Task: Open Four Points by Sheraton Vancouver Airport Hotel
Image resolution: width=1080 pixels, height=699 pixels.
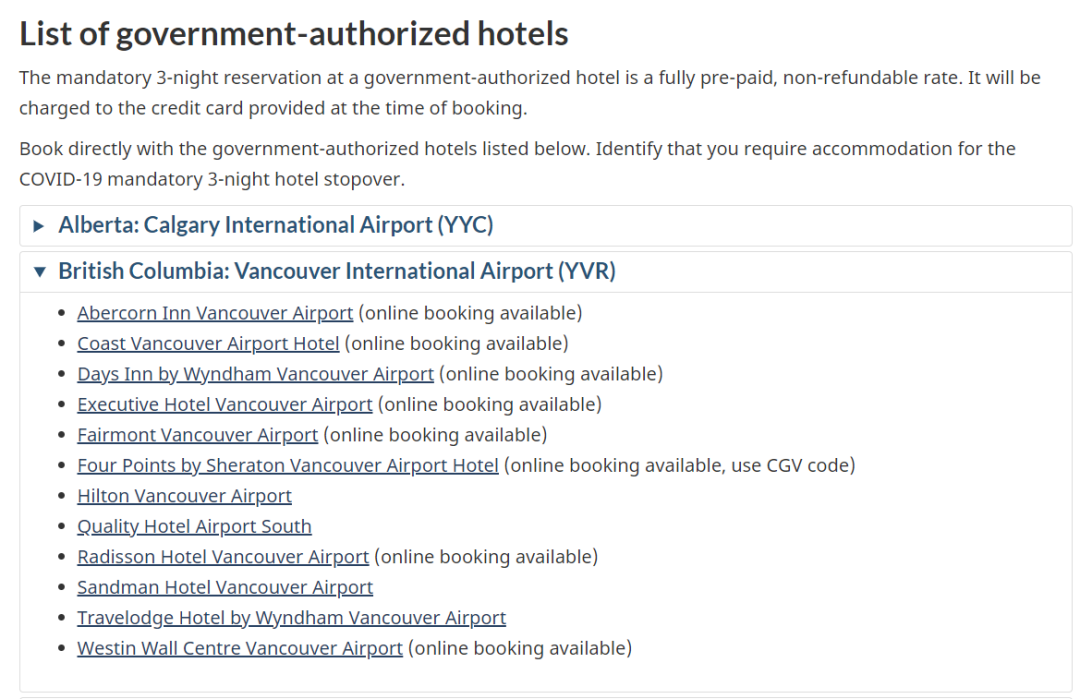Action: (x=287, y=465)
